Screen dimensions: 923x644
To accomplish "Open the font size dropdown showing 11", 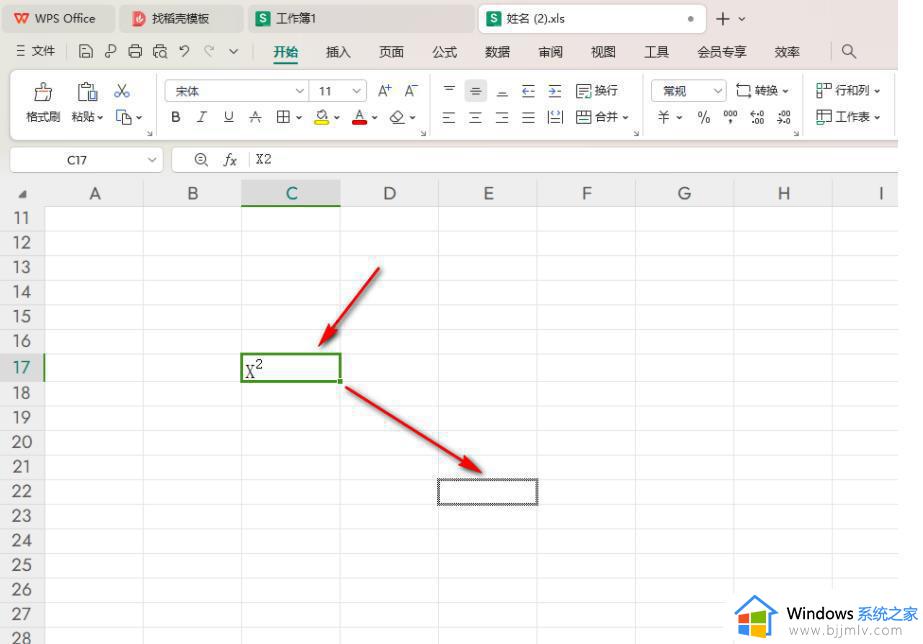I will click(356, 91).
